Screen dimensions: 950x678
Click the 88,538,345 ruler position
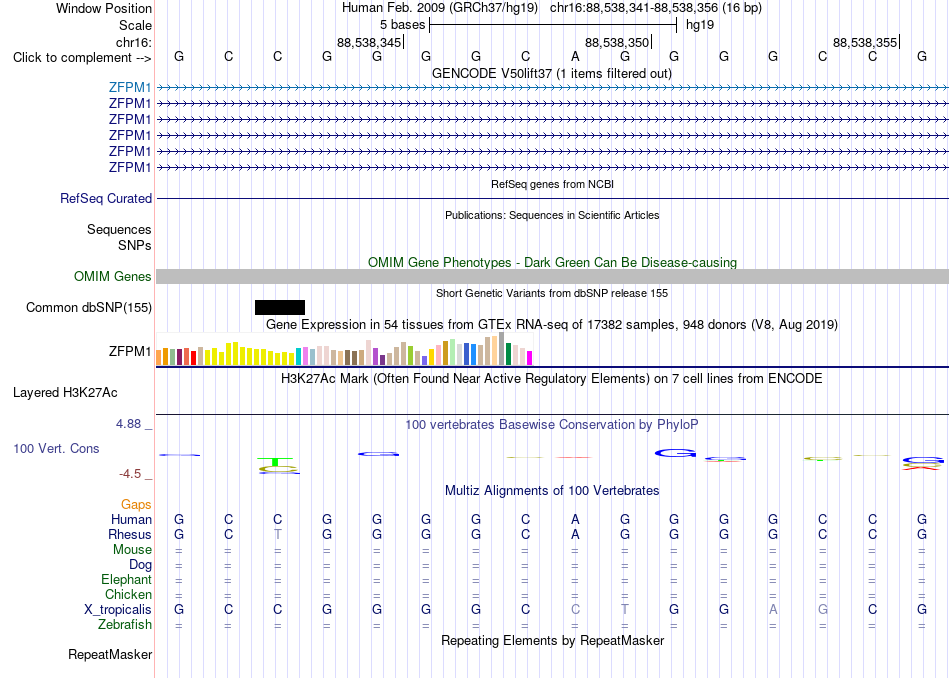pyautogui.click(x=369, y=42)
